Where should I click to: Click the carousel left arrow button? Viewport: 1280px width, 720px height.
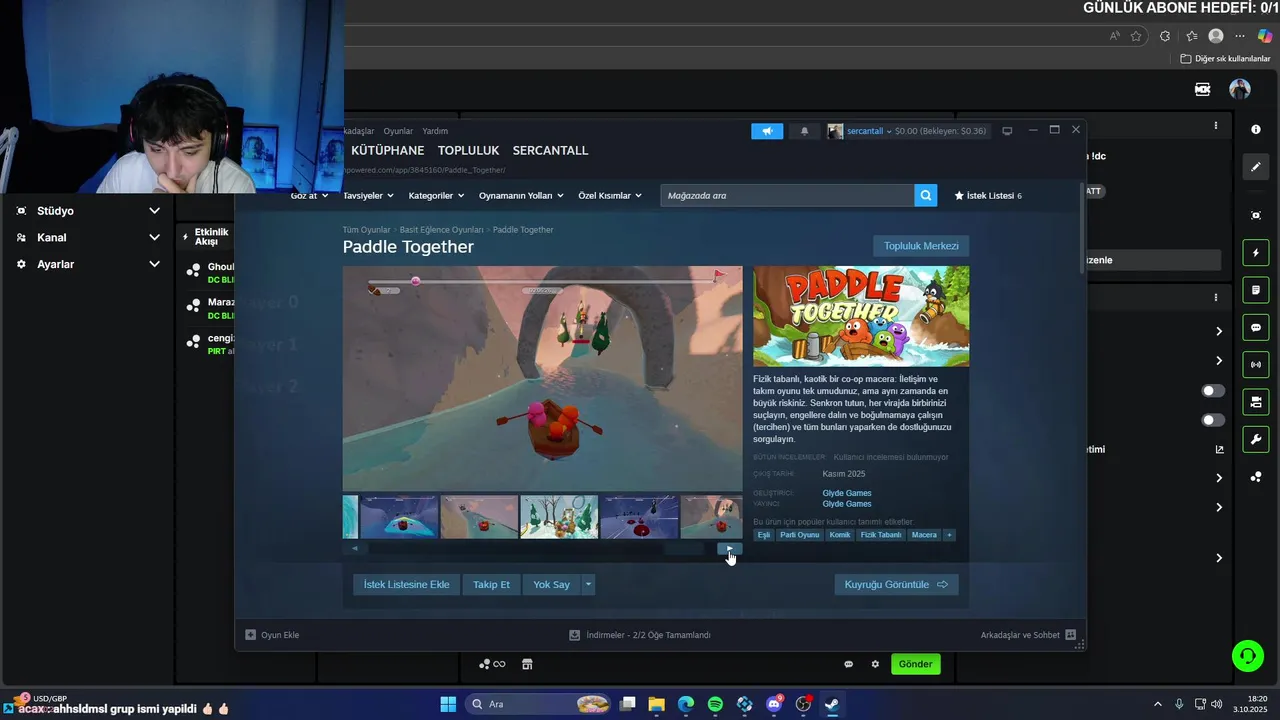point(354,548)
